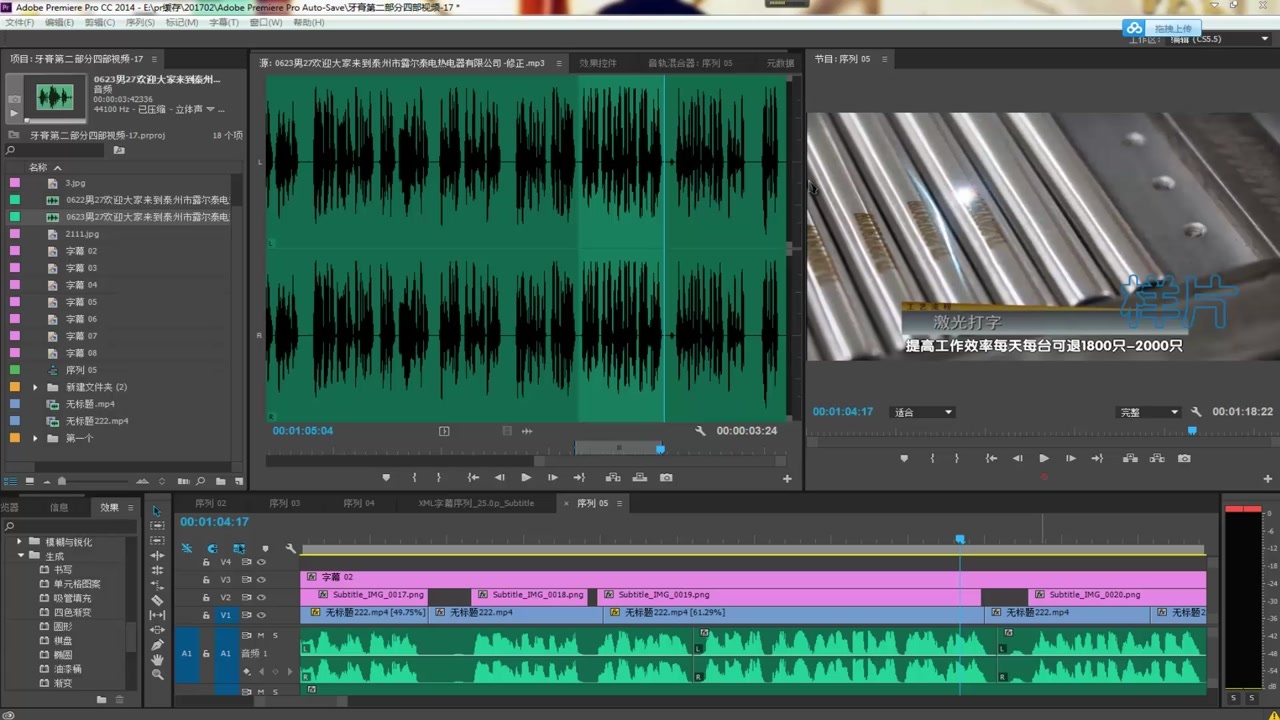Select the Rate Stretch tool
Image resolution: width=1280 pixels, height=720 pixels.
tap(157, 585)
